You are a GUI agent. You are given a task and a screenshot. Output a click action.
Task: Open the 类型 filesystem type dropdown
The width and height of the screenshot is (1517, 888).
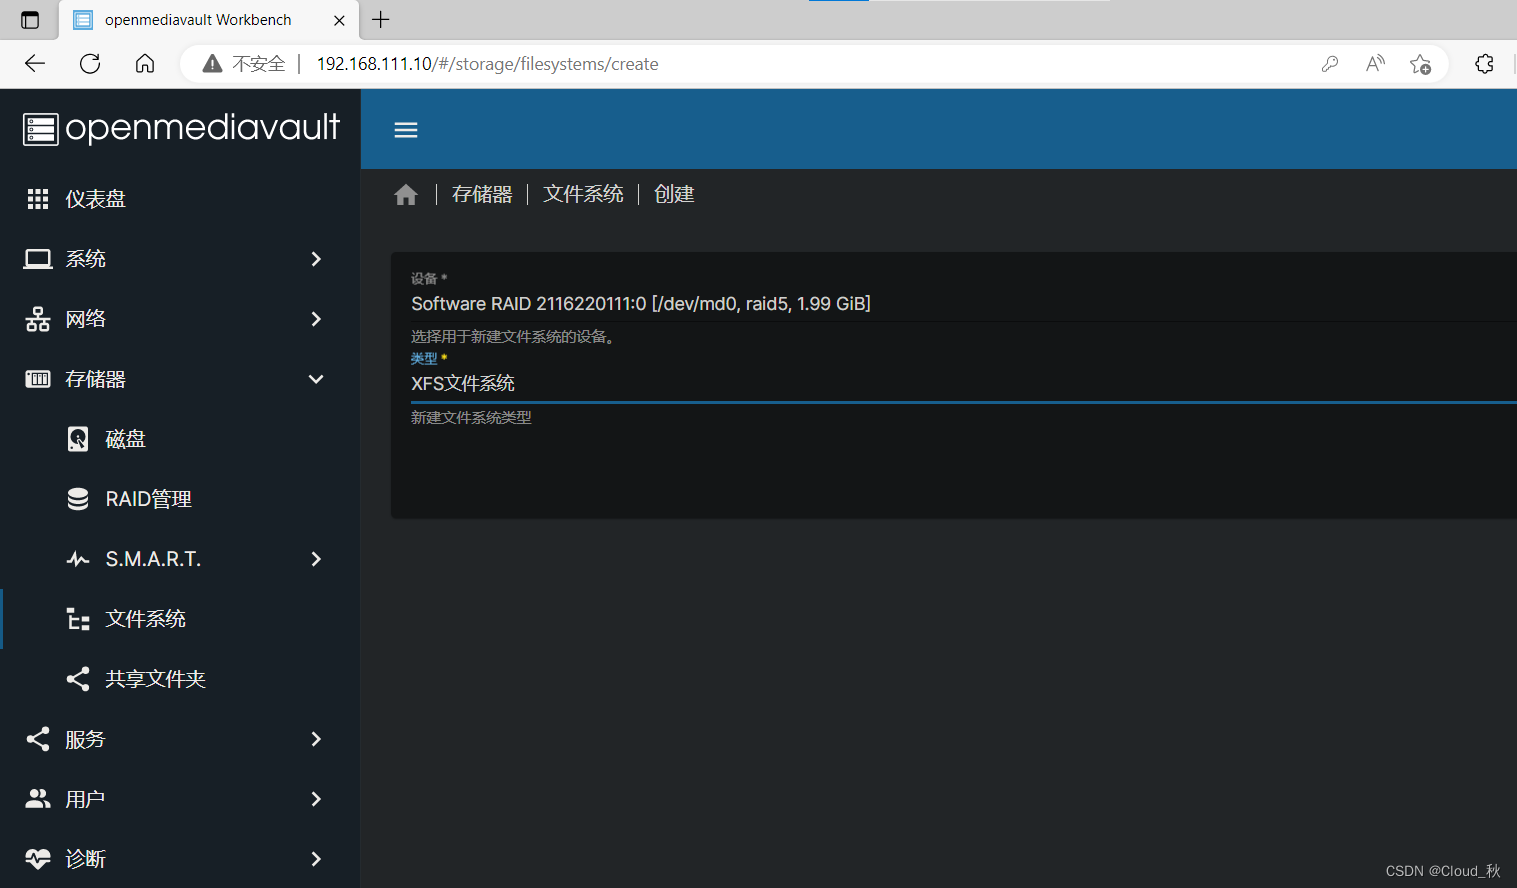pyautogui.click(x=963, y=384)
